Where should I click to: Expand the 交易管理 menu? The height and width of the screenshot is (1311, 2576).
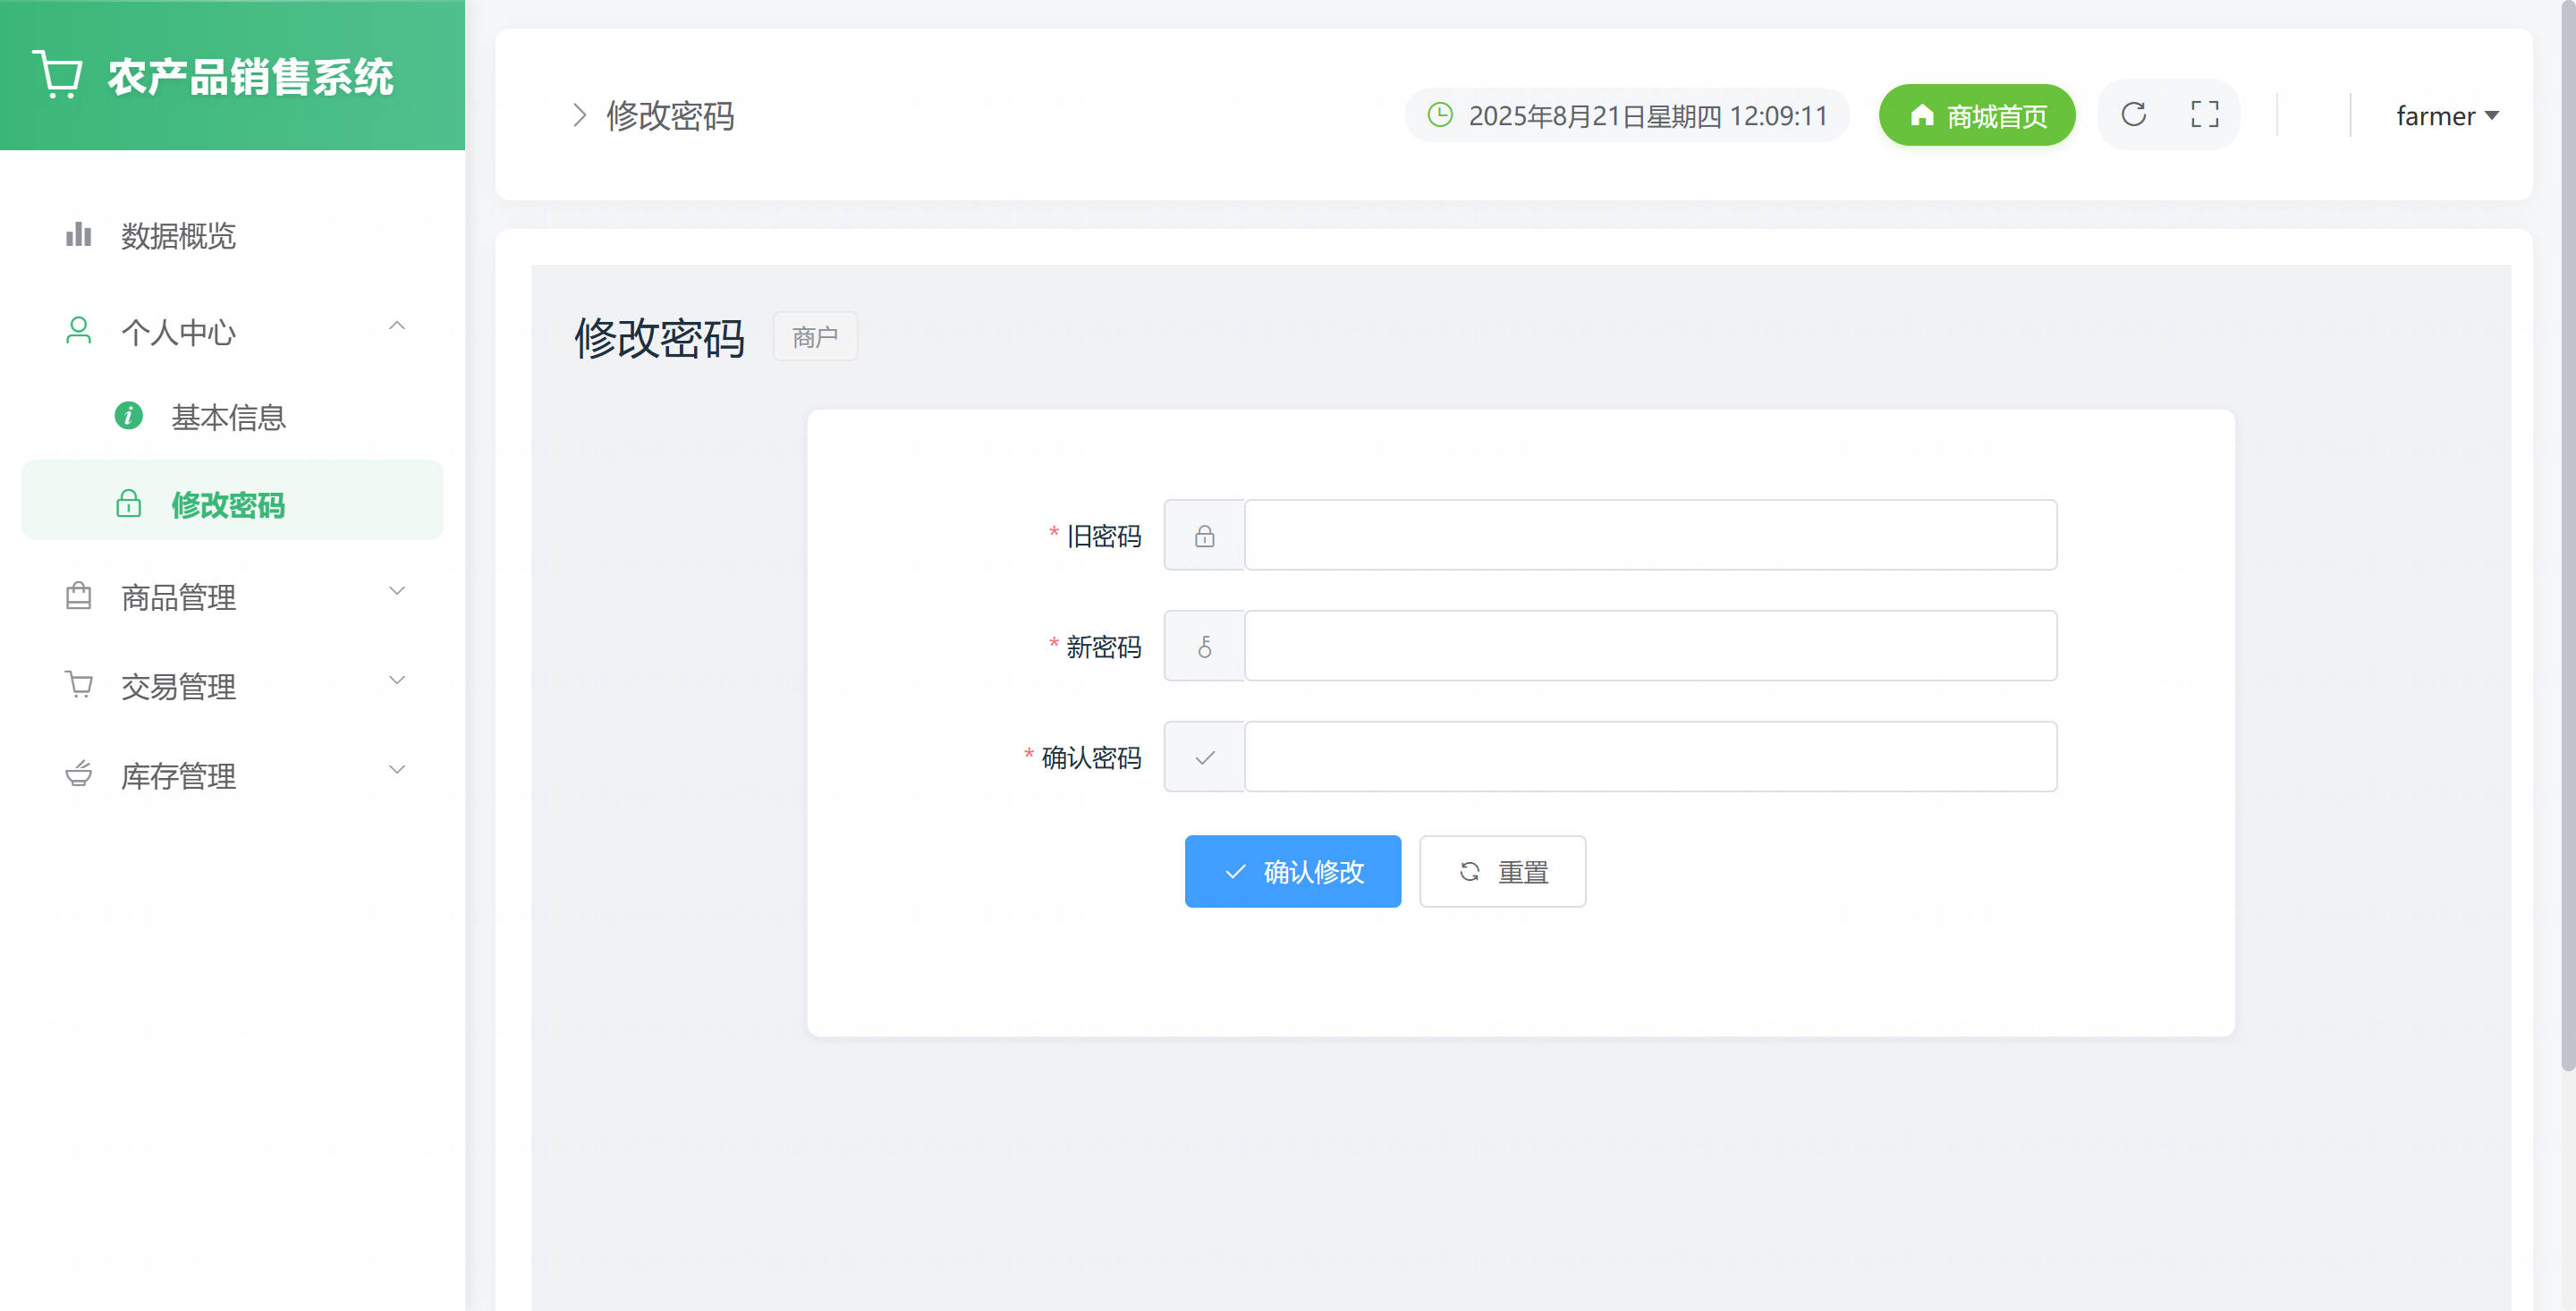click(232, 686)
